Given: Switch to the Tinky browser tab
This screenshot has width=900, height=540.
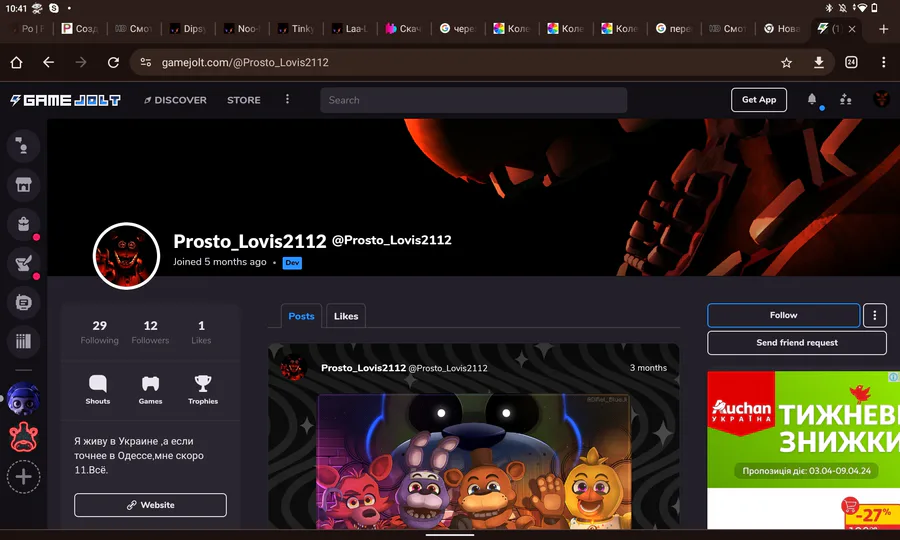Looking at the screenshot, I should coord(296,29).
